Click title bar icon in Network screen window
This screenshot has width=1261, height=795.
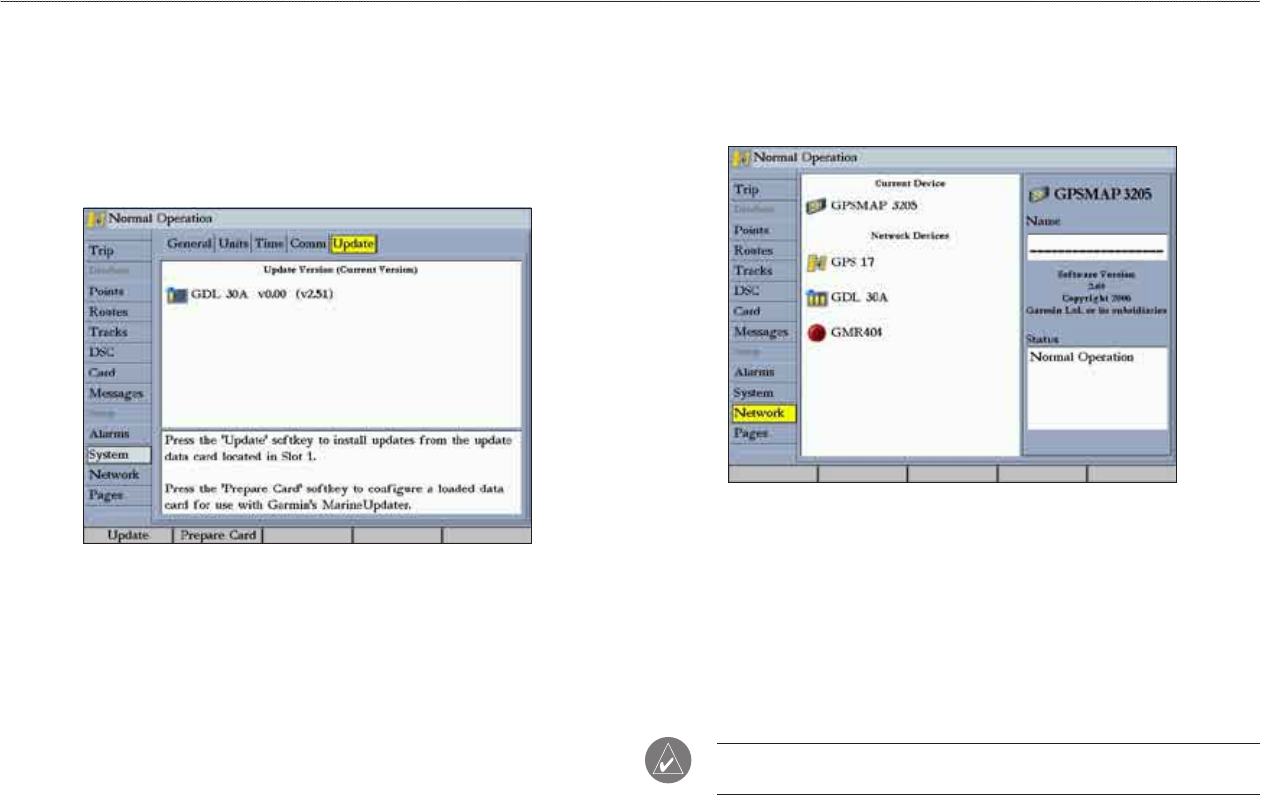741,158
